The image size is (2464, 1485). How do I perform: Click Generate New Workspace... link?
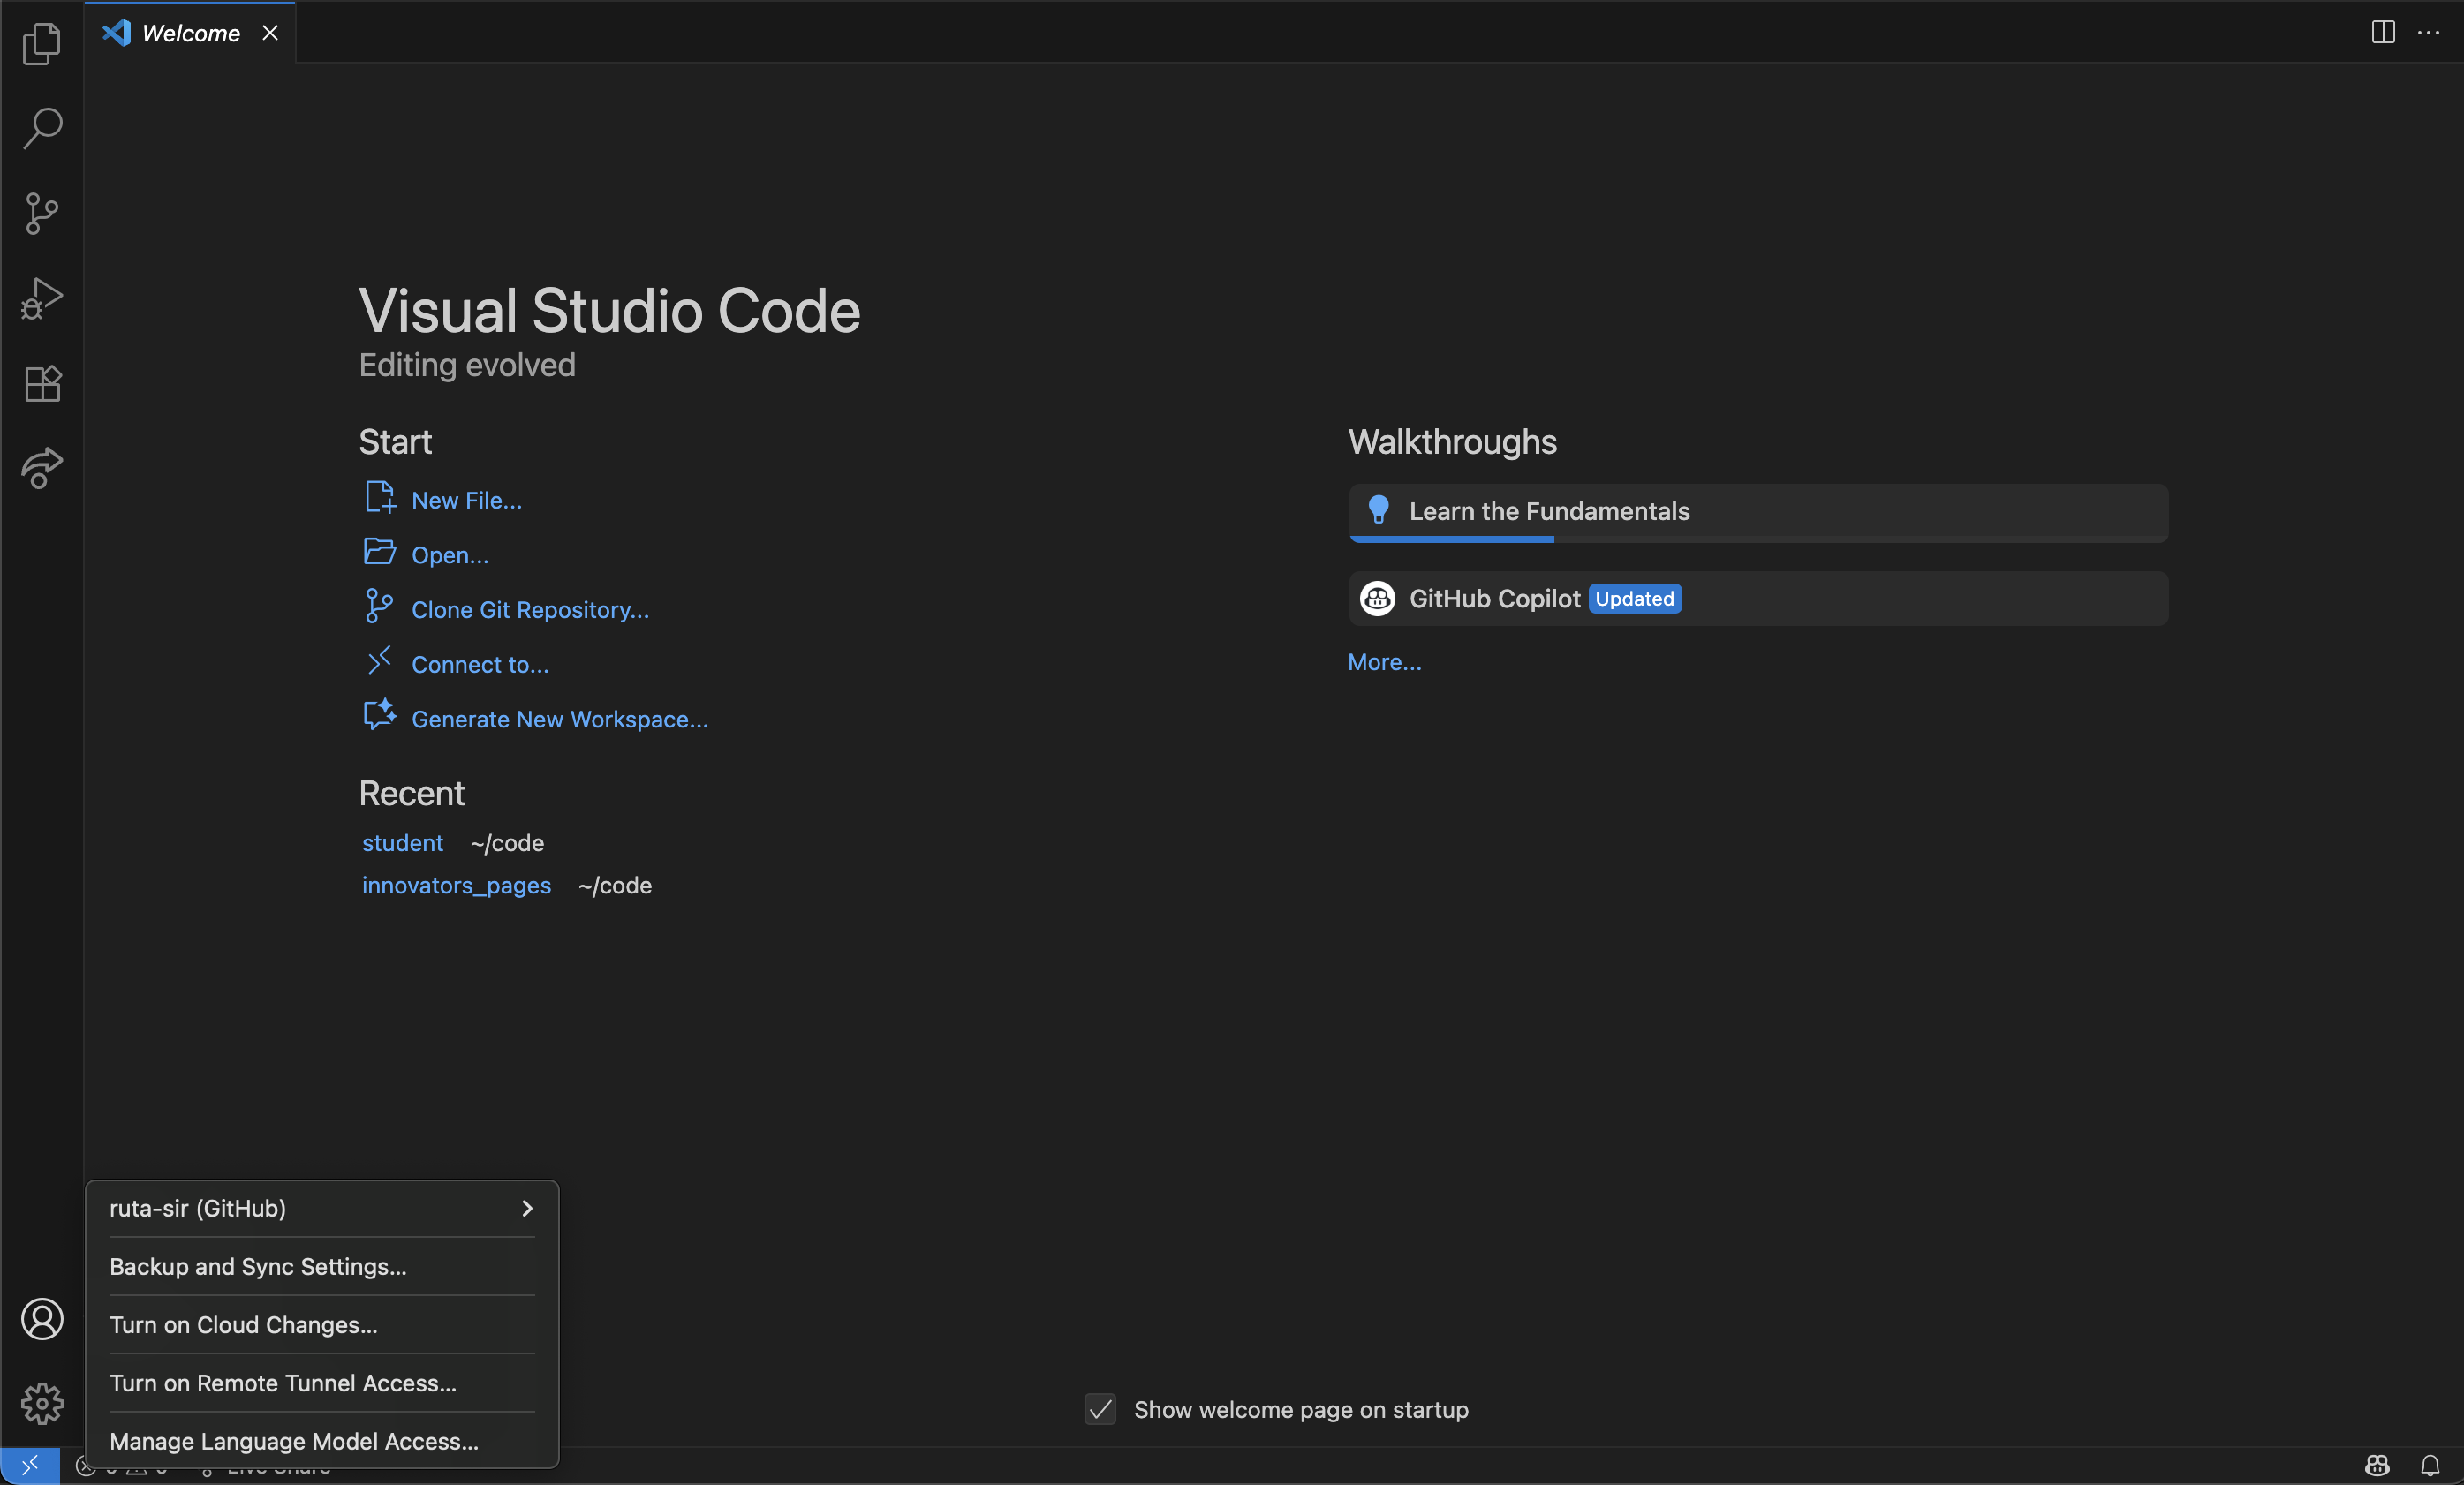[x=560, y=720]
